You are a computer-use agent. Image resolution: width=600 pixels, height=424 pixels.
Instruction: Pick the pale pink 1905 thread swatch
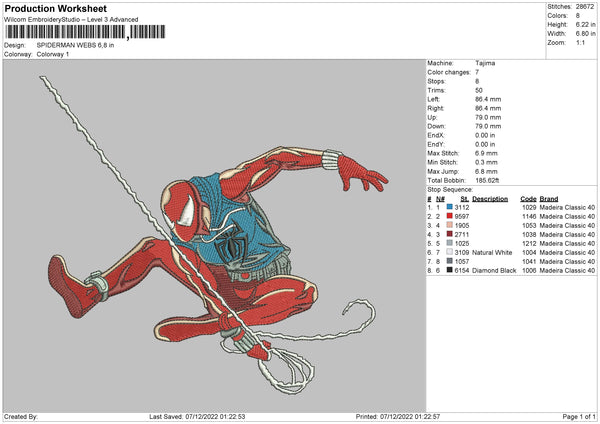click(450, 224)
